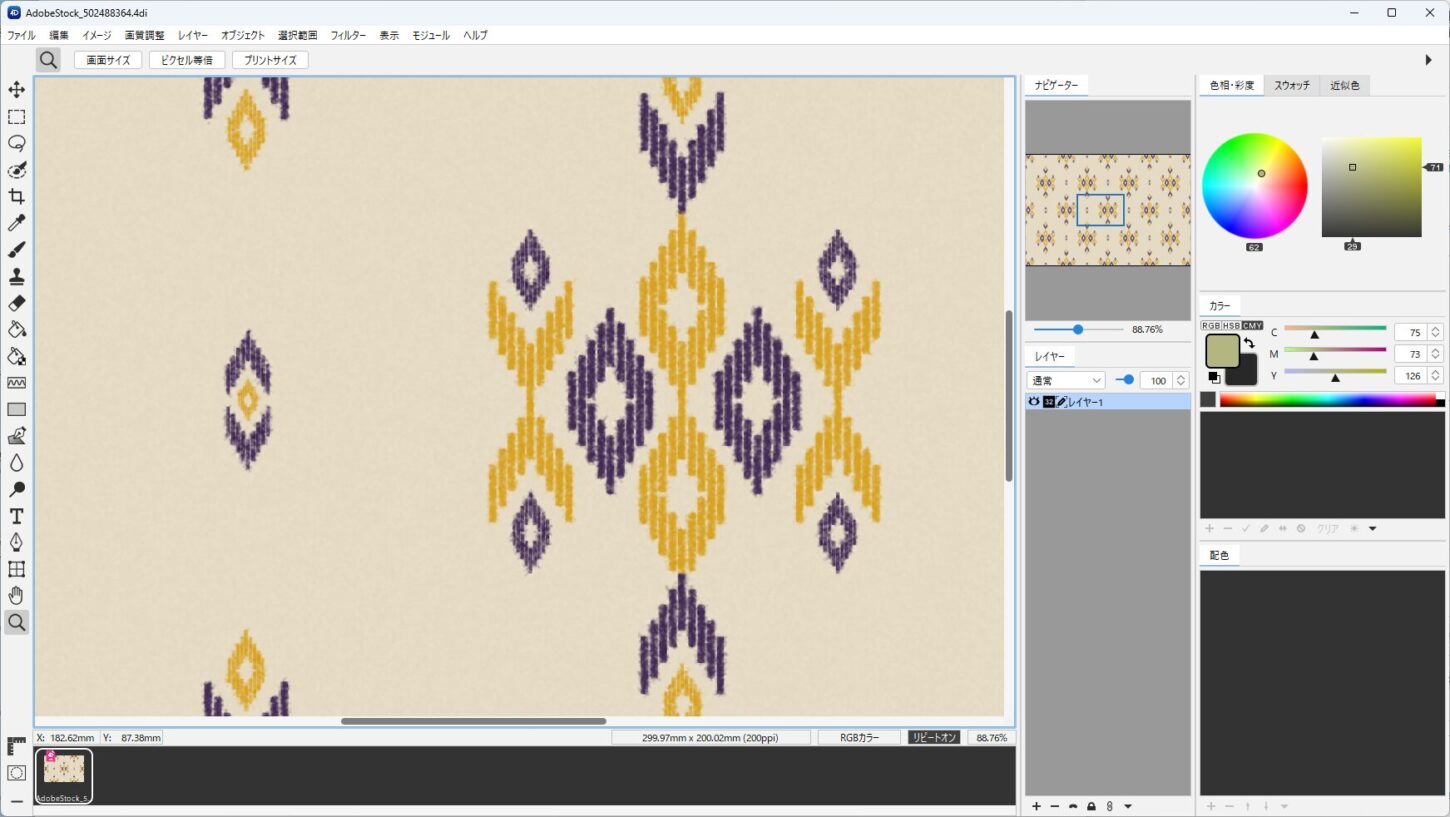Toggle the リピートオン repeat mode
Viewport: 1450px width, 817px height.
point(934,737)
